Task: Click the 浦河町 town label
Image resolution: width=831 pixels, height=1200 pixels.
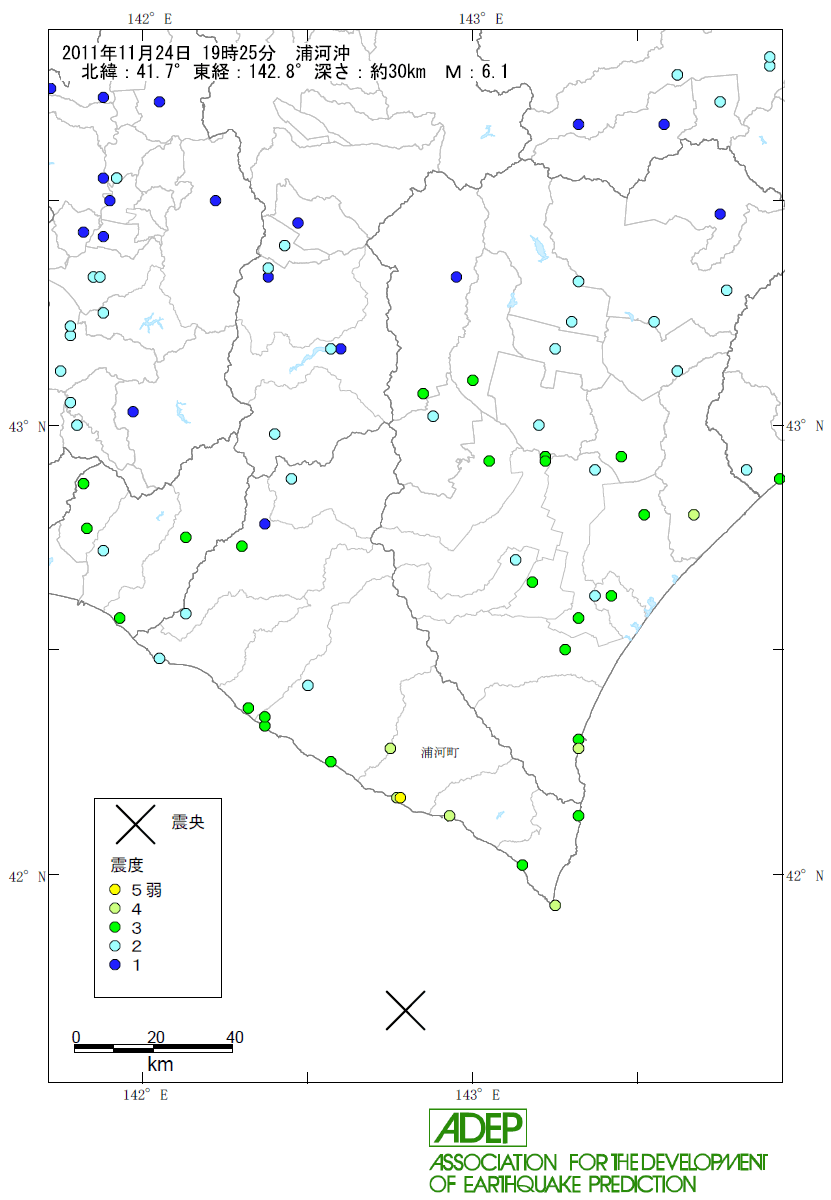Action: (438, 752)
